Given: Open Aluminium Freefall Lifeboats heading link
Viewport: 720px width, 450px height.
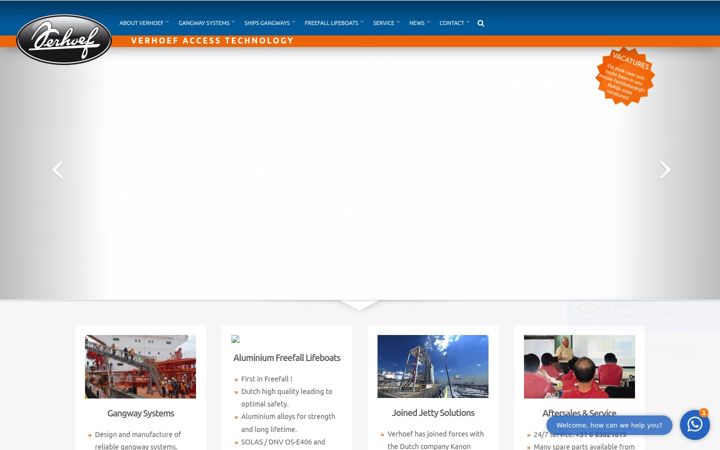Looking at the screenshot, I should (x=287, y=358).
